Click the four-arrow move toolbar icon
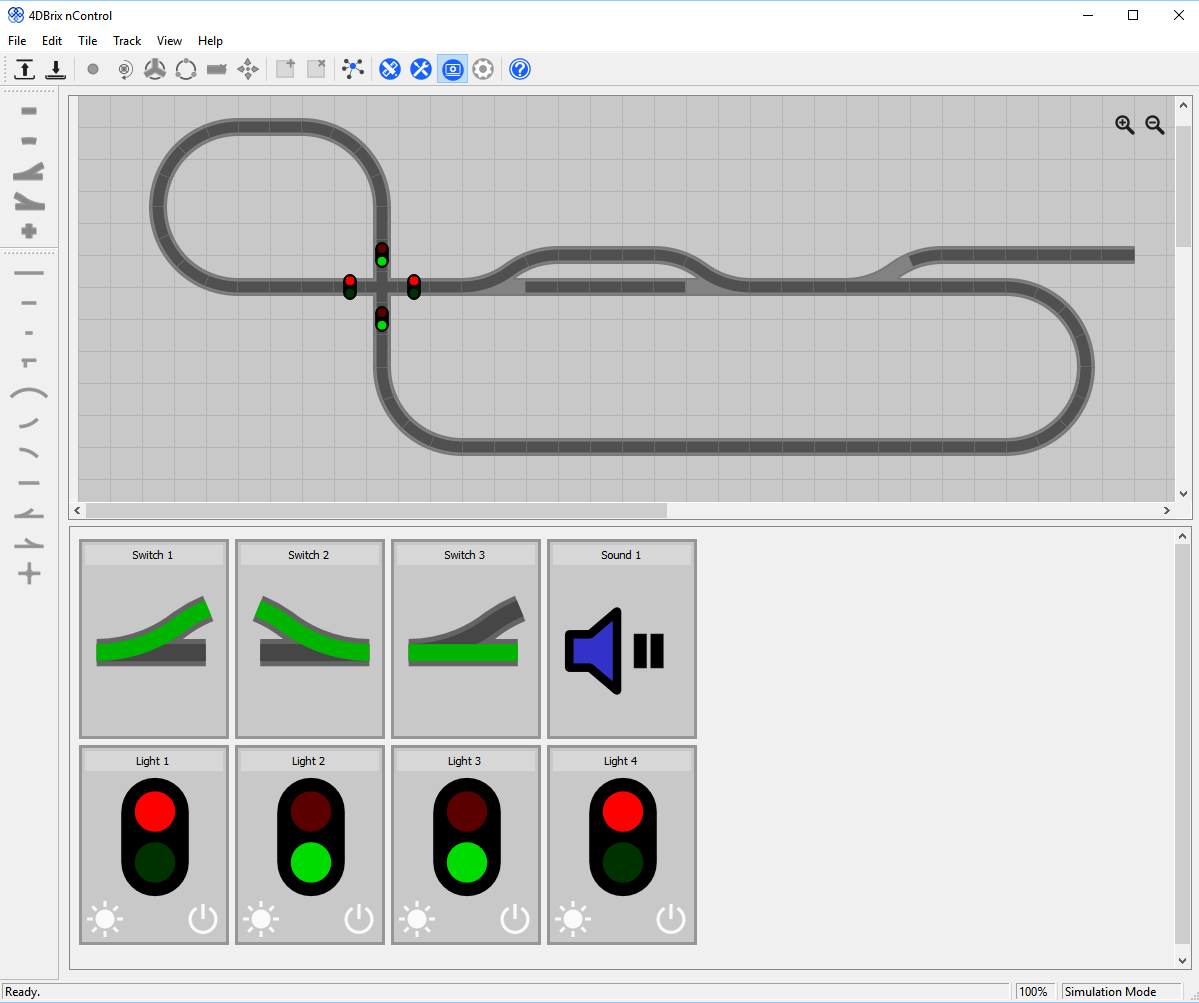1199x1003 pixels. coord(248,70)
